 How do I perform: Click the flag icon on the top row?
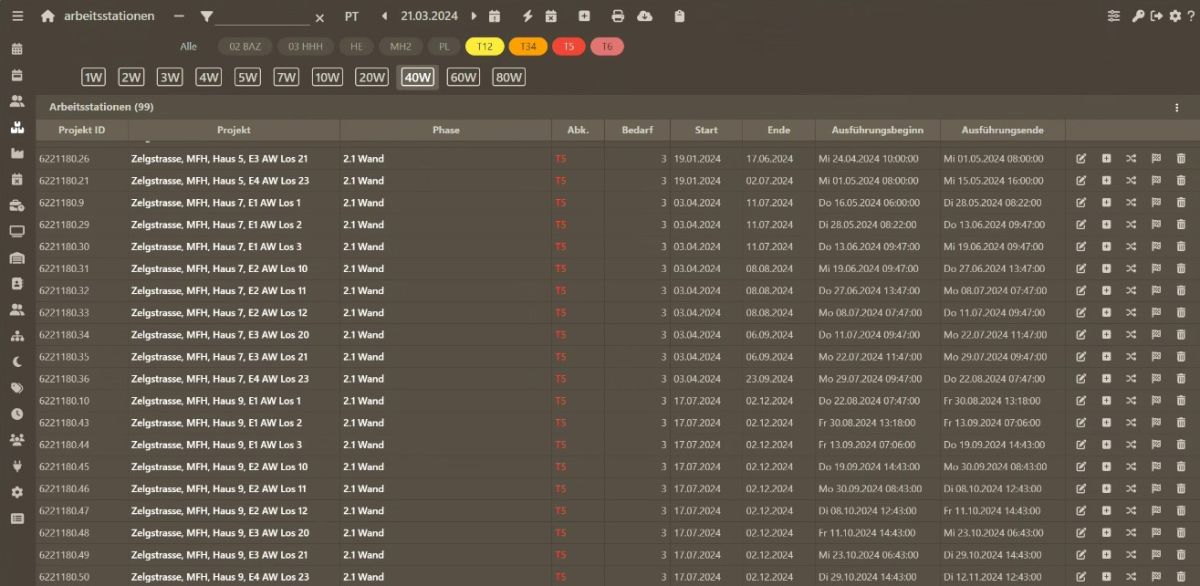pyautogui.click(x=1158, y=157)
